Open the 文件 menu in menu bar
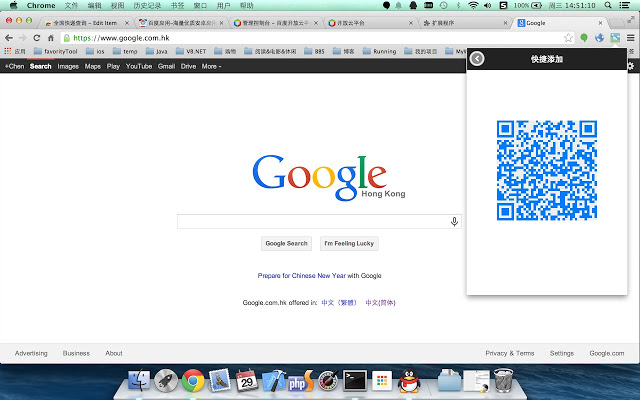Screen dimensions: 640x400 [x=71, y=5]
